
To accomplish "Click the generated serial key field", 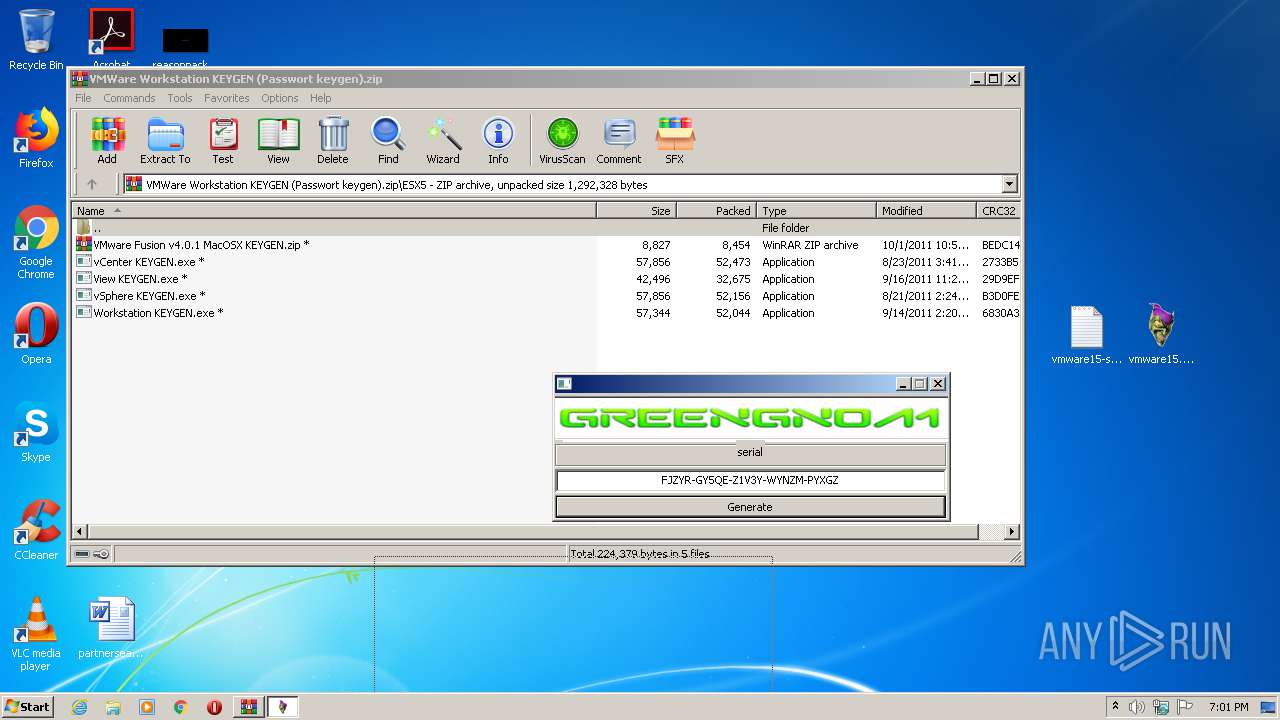I will (750, 480).
